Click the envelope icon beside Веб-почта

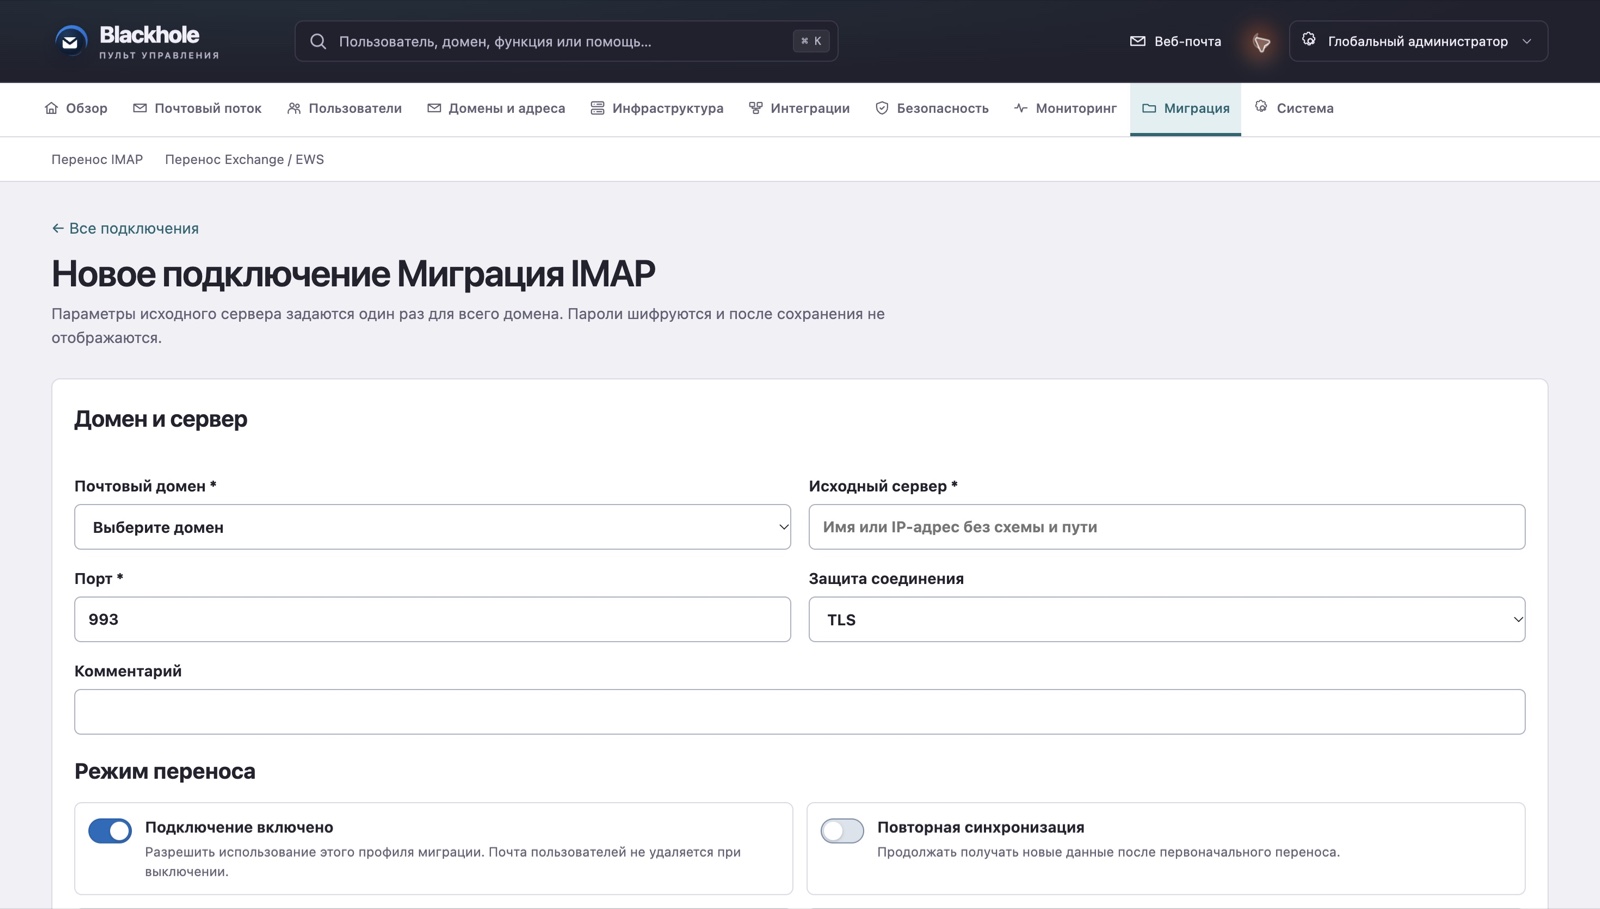point(1137,41)
